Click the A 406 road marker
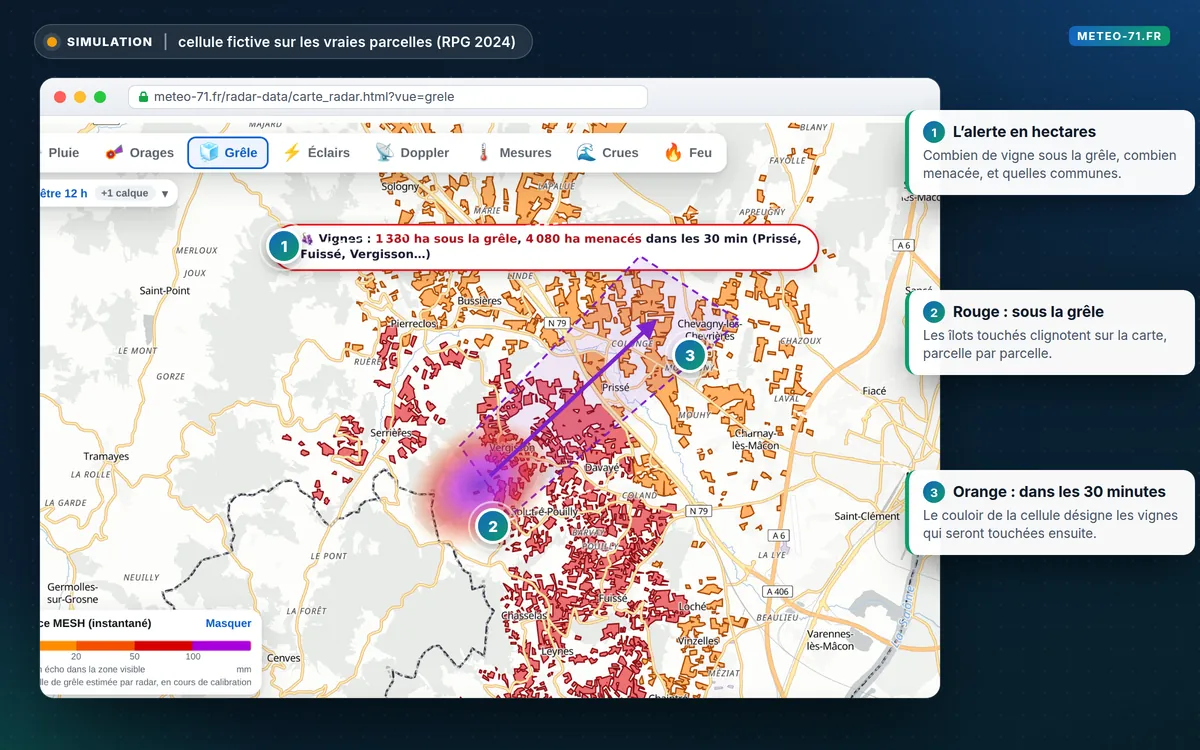The image size is (1200, 750). pyautogui.click(x=775, y=592)
